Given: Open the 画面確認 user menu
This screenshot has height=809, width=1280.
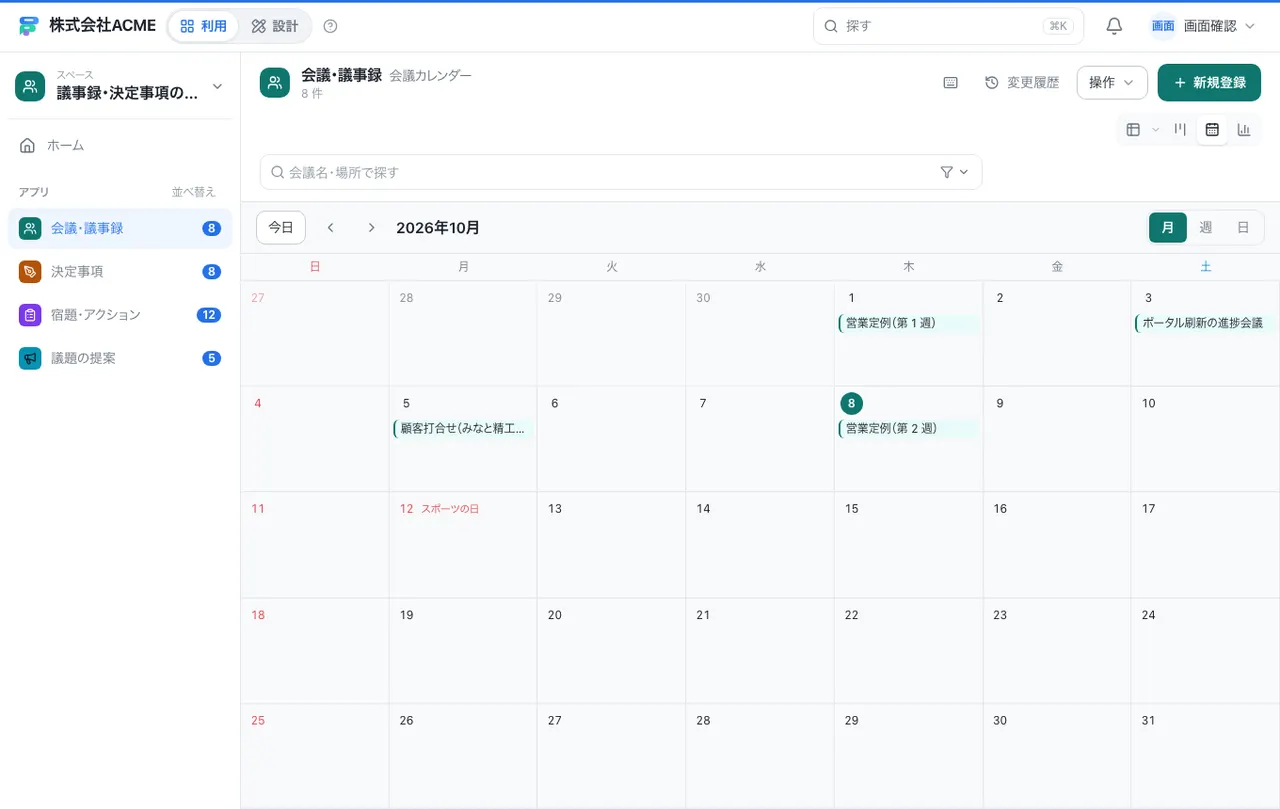Looking at the screenshot, I should pyautogui.click(x=1204, y=26).
